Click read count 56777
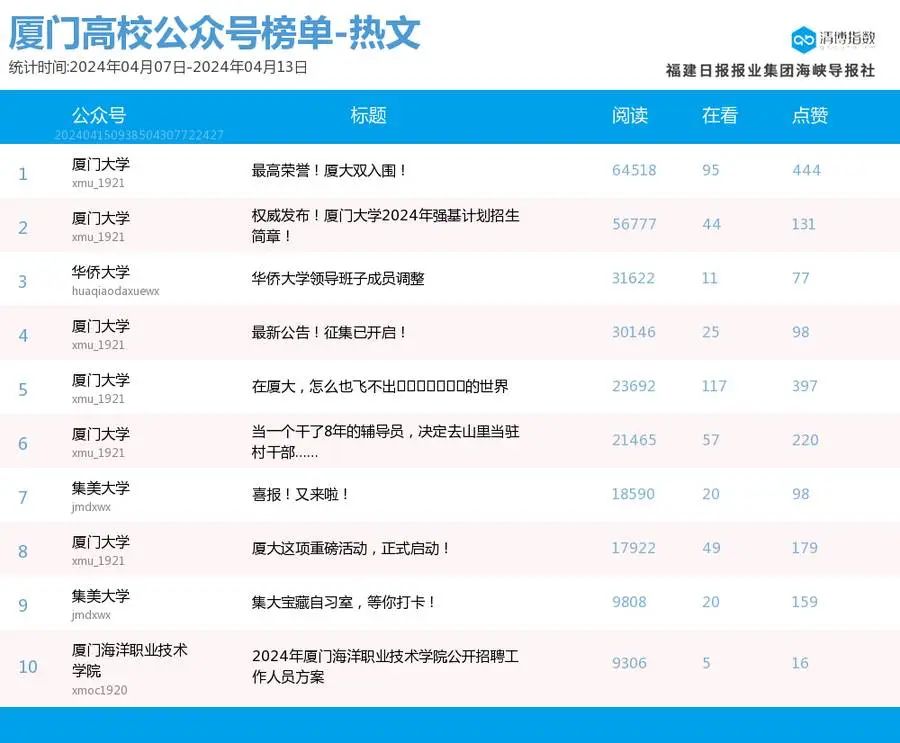The image size is (900, 743). [x=634, y=225]
